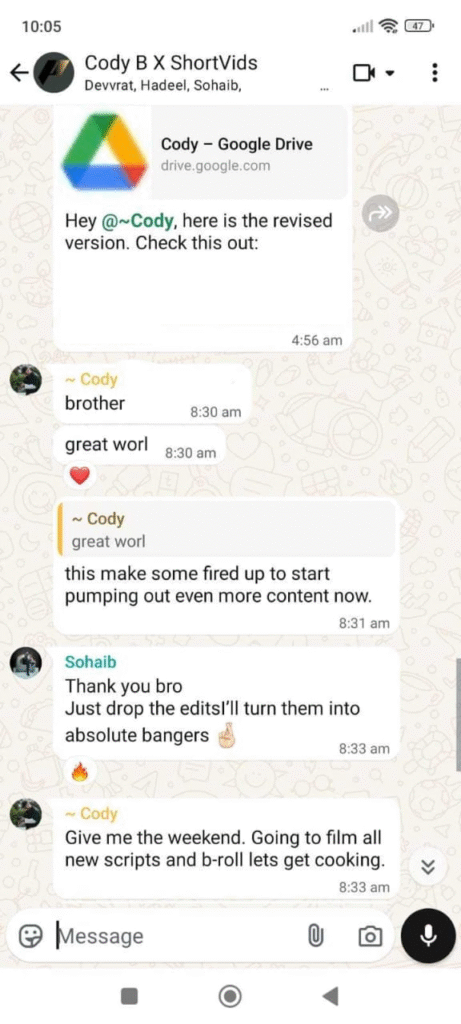Tap the forward icon beside Drive message
The width and height of the screenshot is (461, 1024).
pos(380,212)
